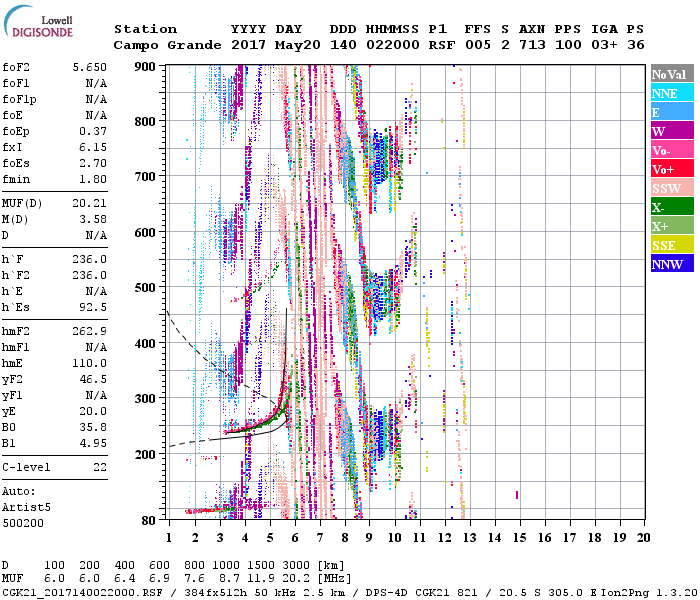Select the NoVal gray legend swatch
Screen dimensions: 700x600
(672, 74)
